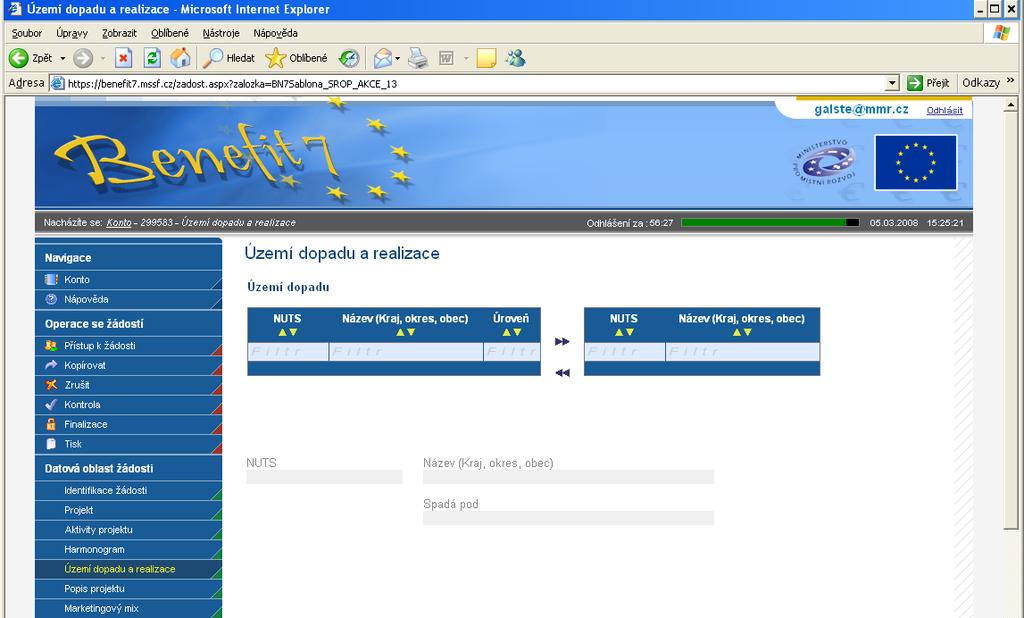Open the Messenger people icon
1024x618 pixels.
coord(516,58)
